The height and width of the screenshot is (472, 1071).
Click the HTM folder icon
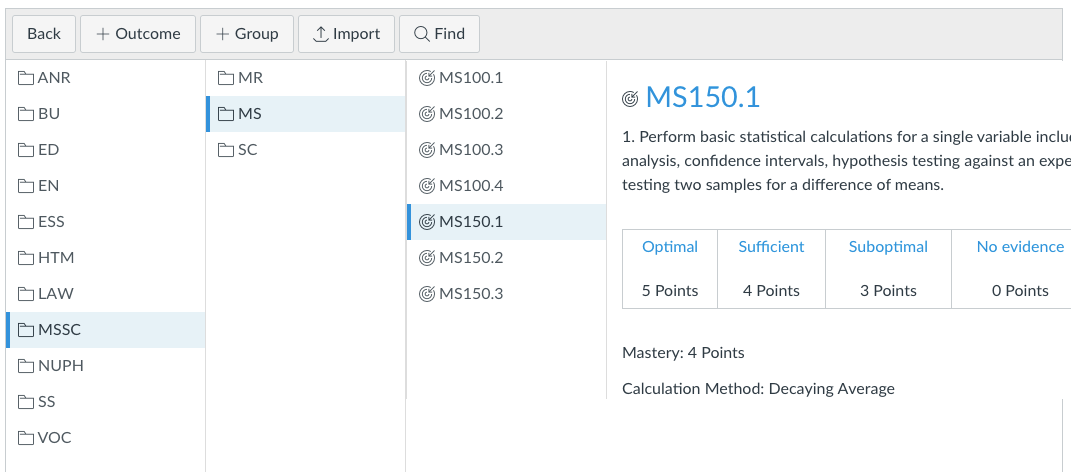pyautogui.click(x=26, y=258)
